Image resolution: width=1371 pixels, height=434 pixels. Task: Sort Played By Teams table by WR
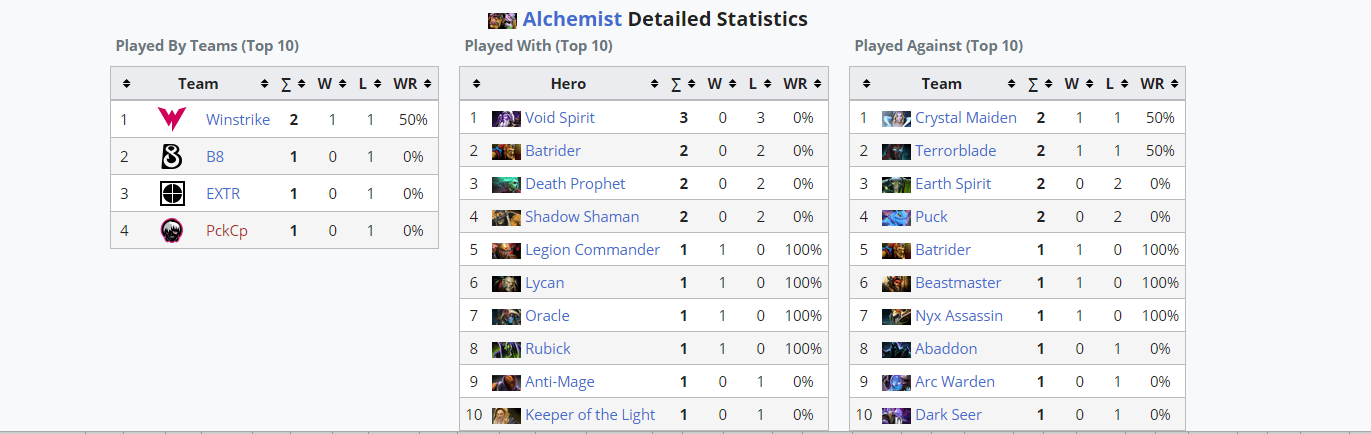pos(411,84)
